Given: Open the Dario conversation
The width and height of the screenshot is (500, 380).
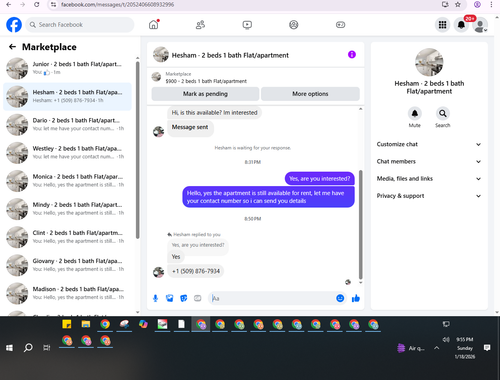Looking at the screenshot, I should [x=68, y=124].
